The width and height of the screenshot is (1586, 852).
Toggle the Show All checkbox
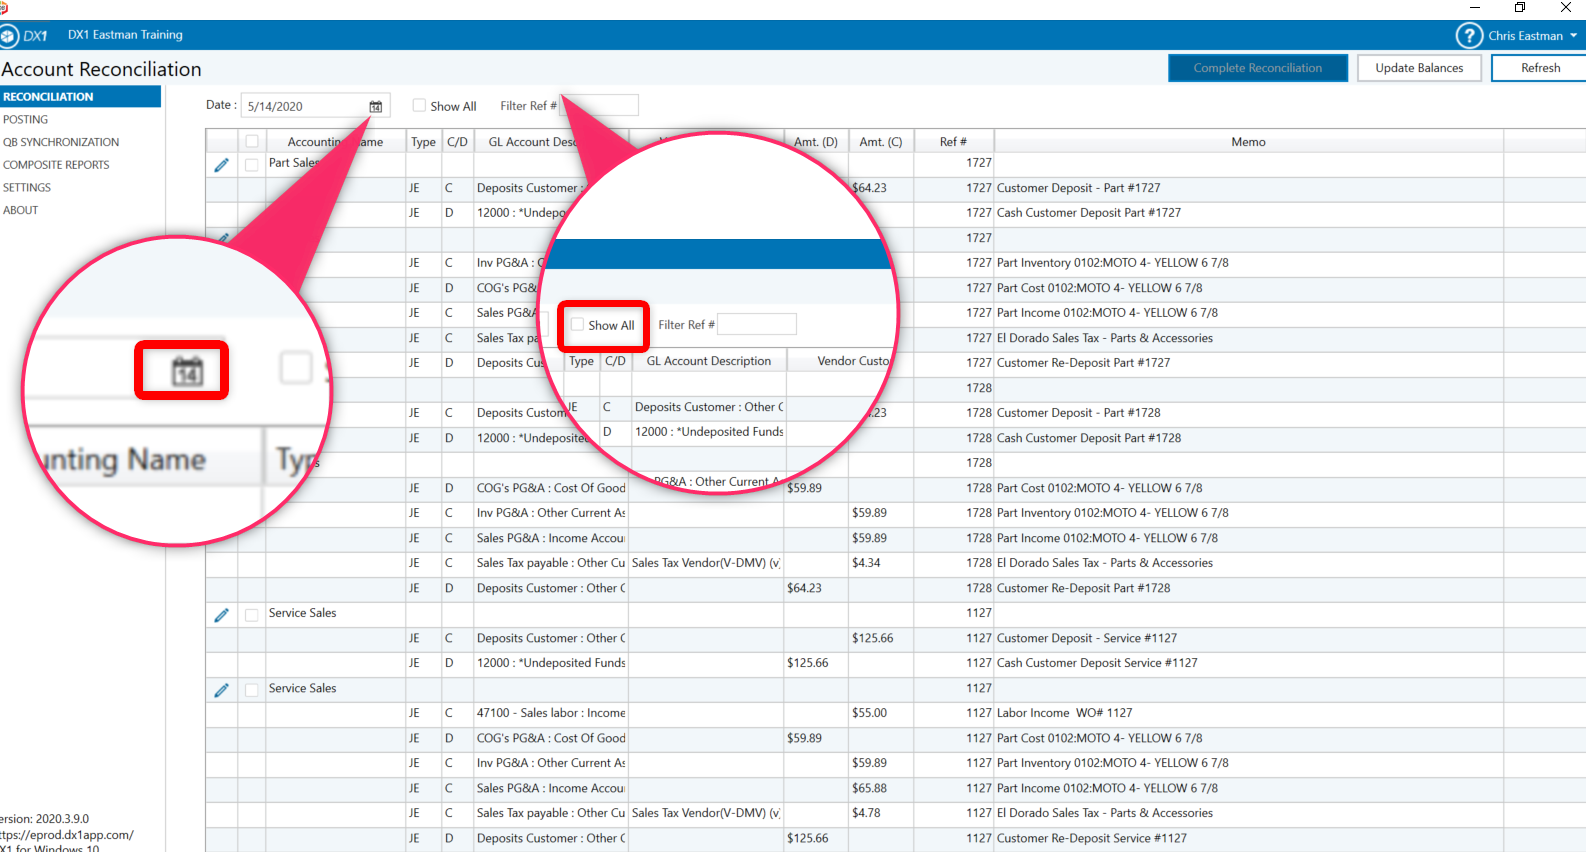pyautogui.click(x=420, y=105)
